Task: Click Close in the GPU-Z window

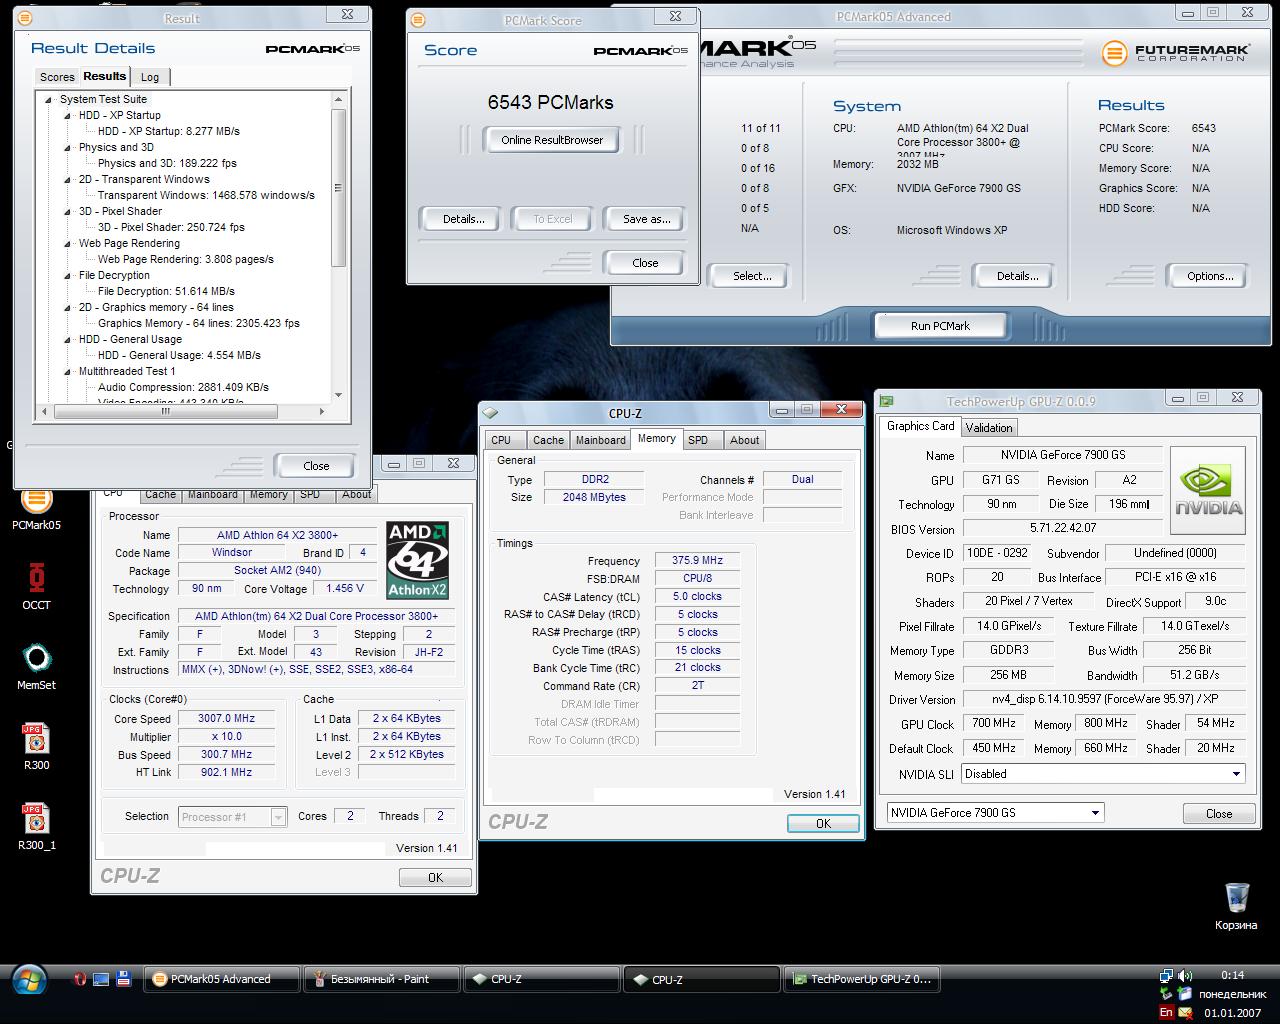Action: [1219, 814]
